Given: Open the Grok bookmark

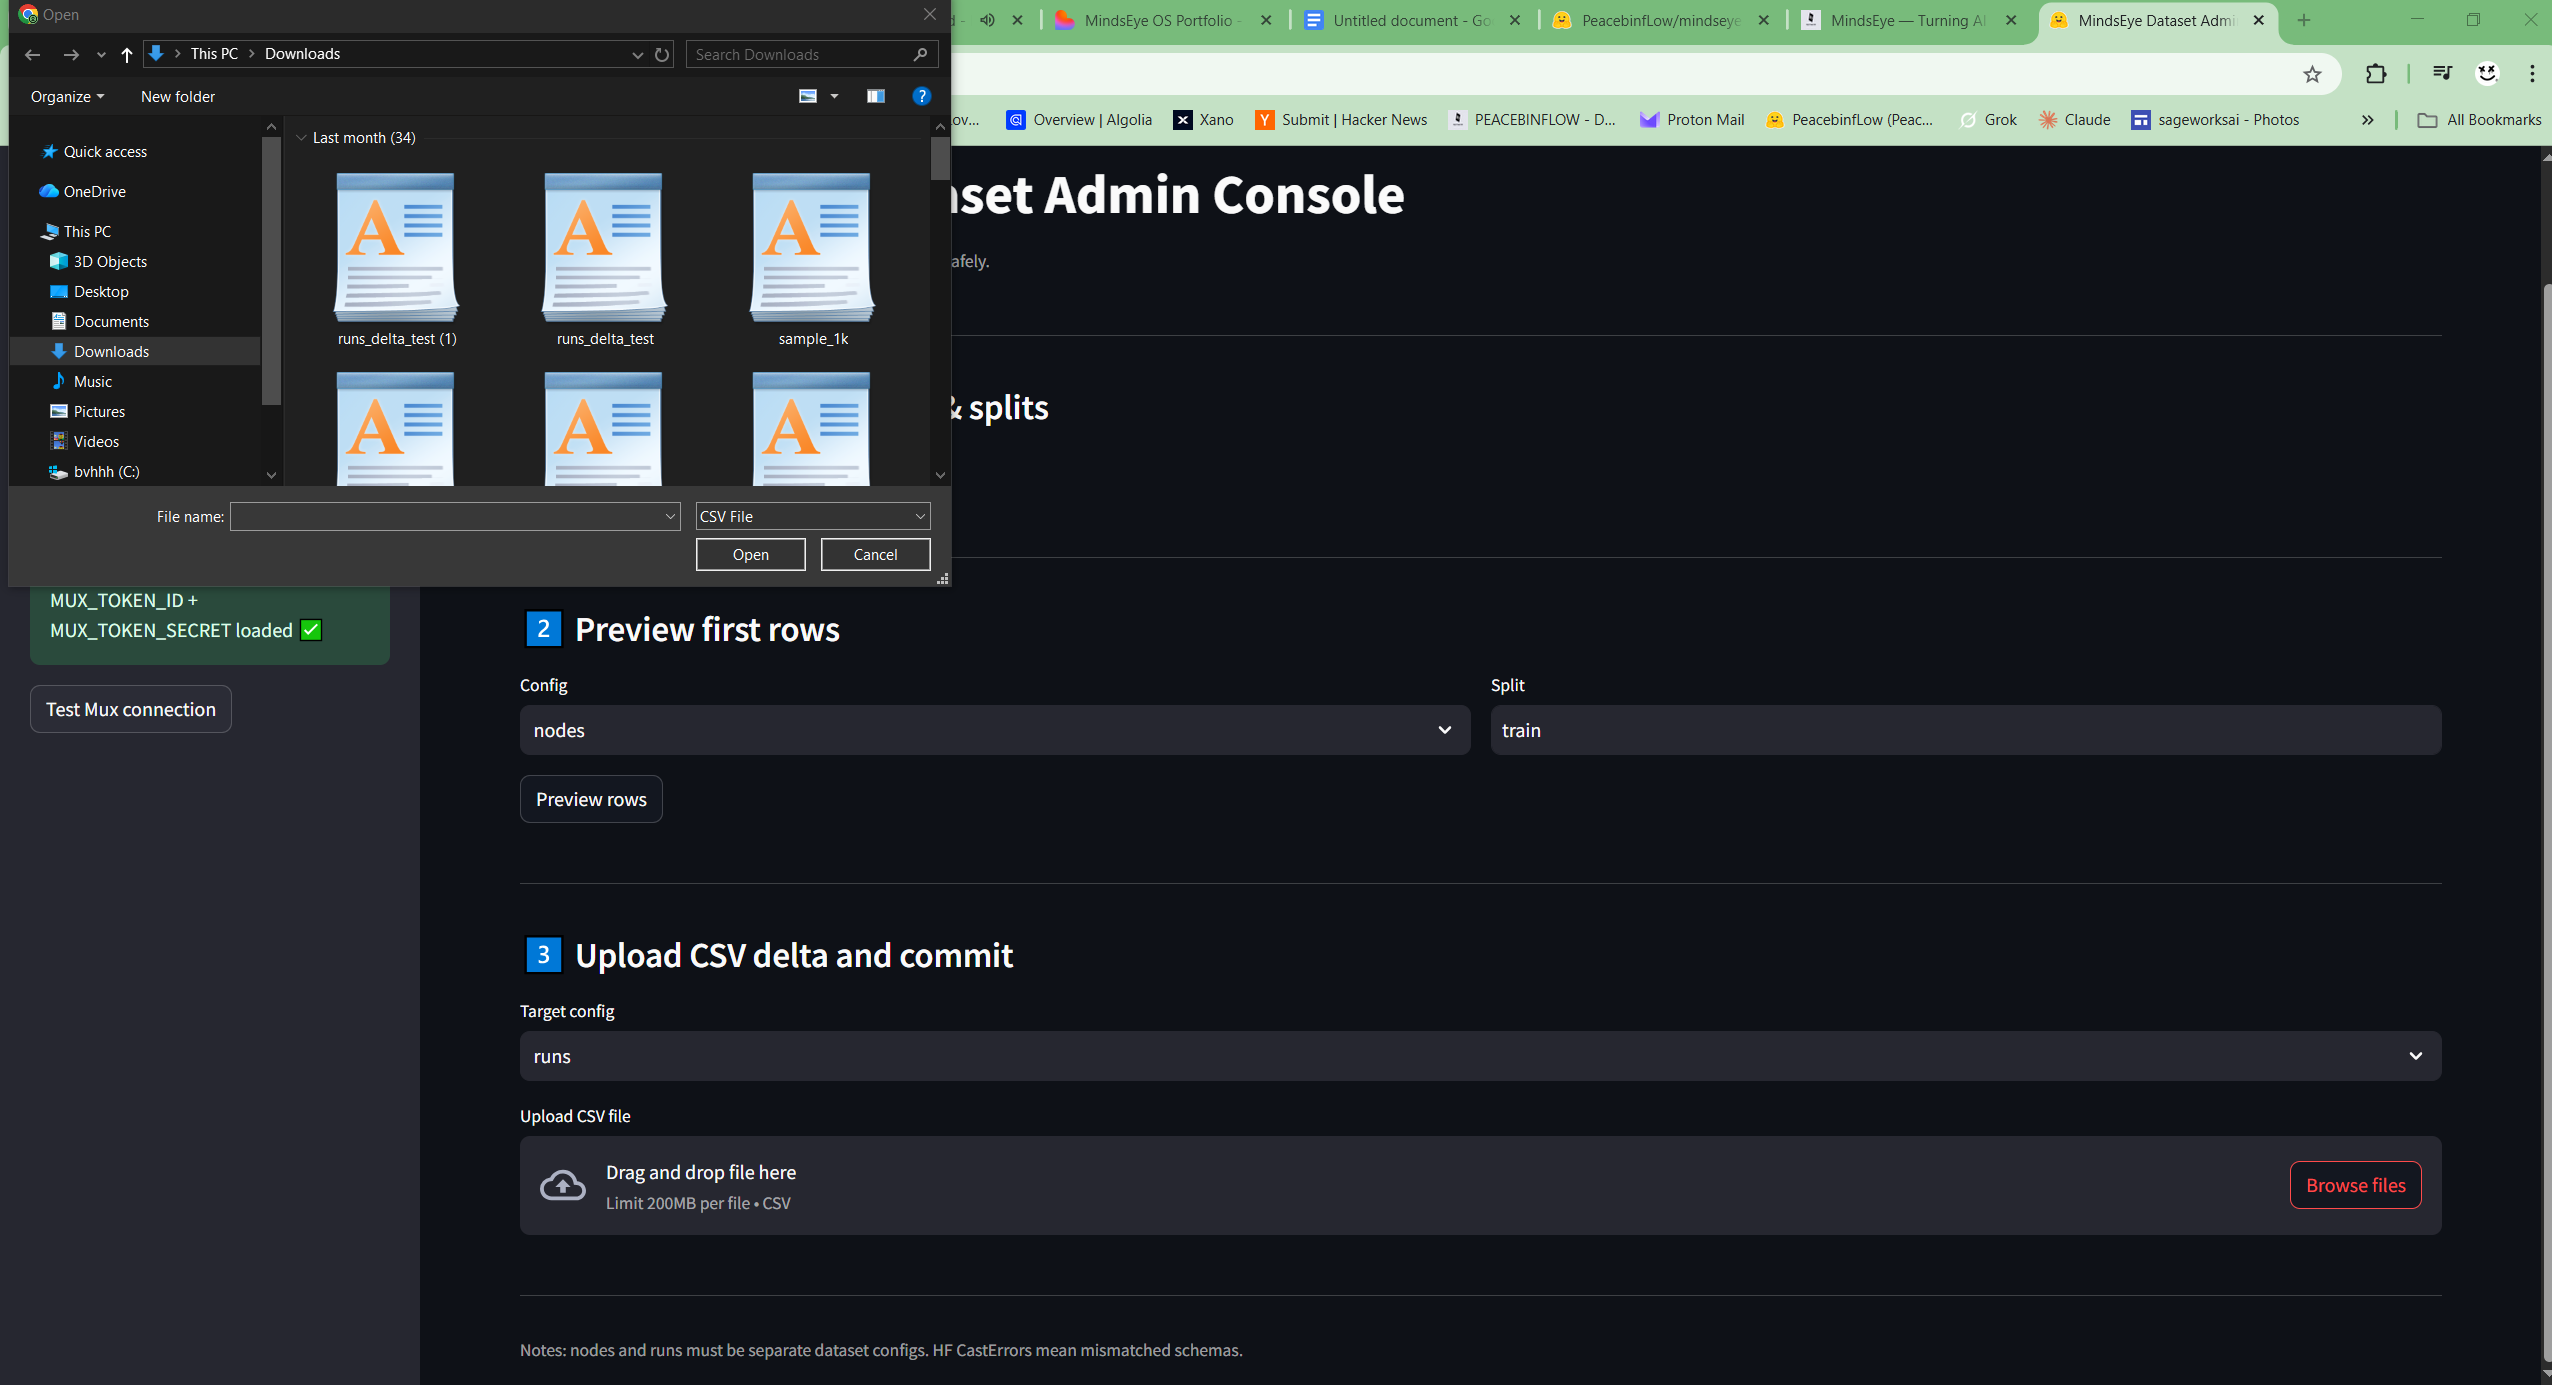Looking at the screenshot, I should tap(1988, 119).
